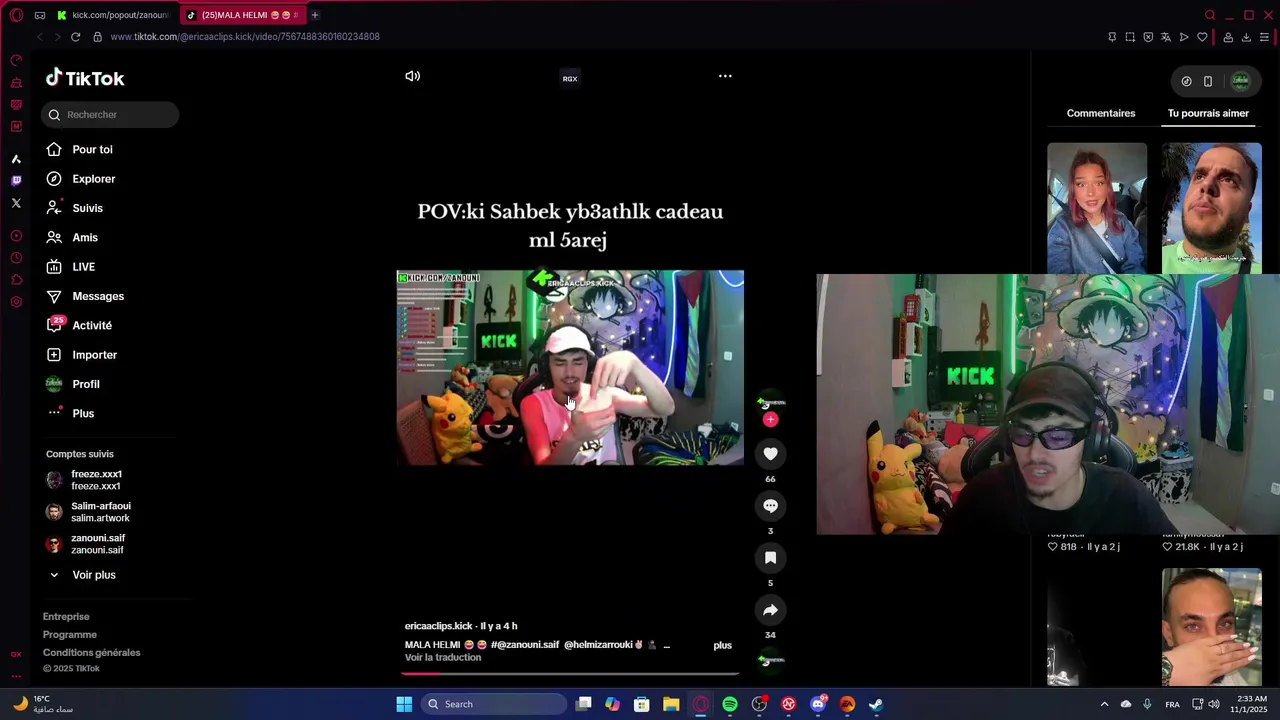Open Profil page
The height and width of the screenshot is (720, 1280).
coord(72,384)
